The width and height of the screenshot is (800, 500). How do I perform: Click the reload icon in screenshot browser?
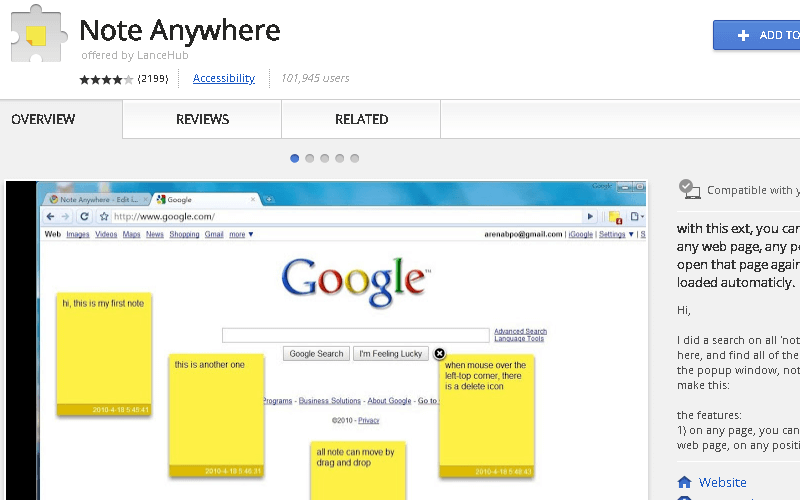point(84,216)
